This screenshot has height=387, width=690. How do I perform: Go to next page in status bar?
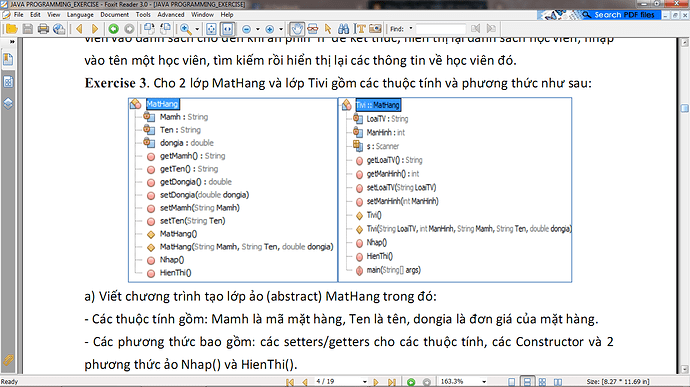376,382
